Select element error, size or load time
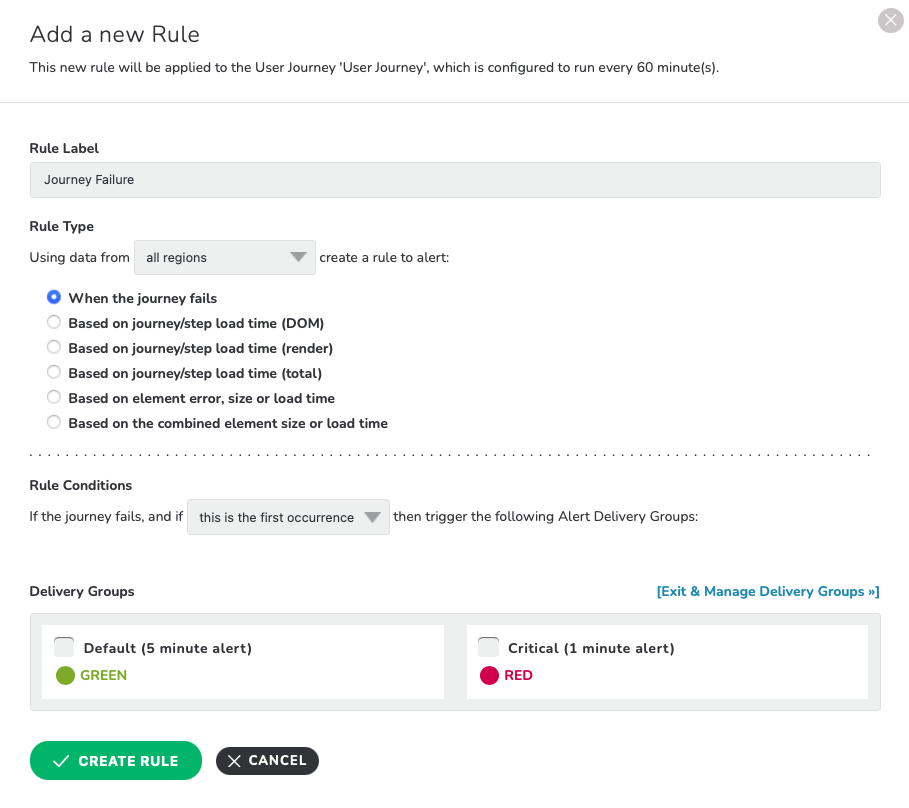This screenshot has height=808, width=909. tap(54, 397)
